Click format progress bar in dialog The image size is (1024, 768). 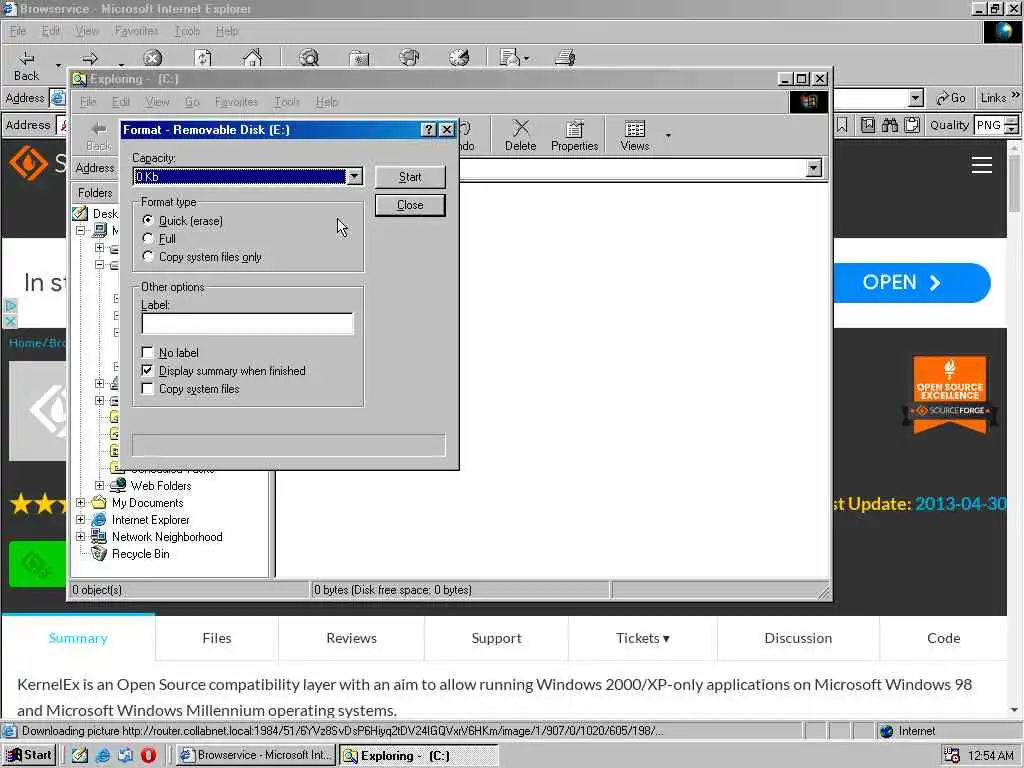pos(289,445)
